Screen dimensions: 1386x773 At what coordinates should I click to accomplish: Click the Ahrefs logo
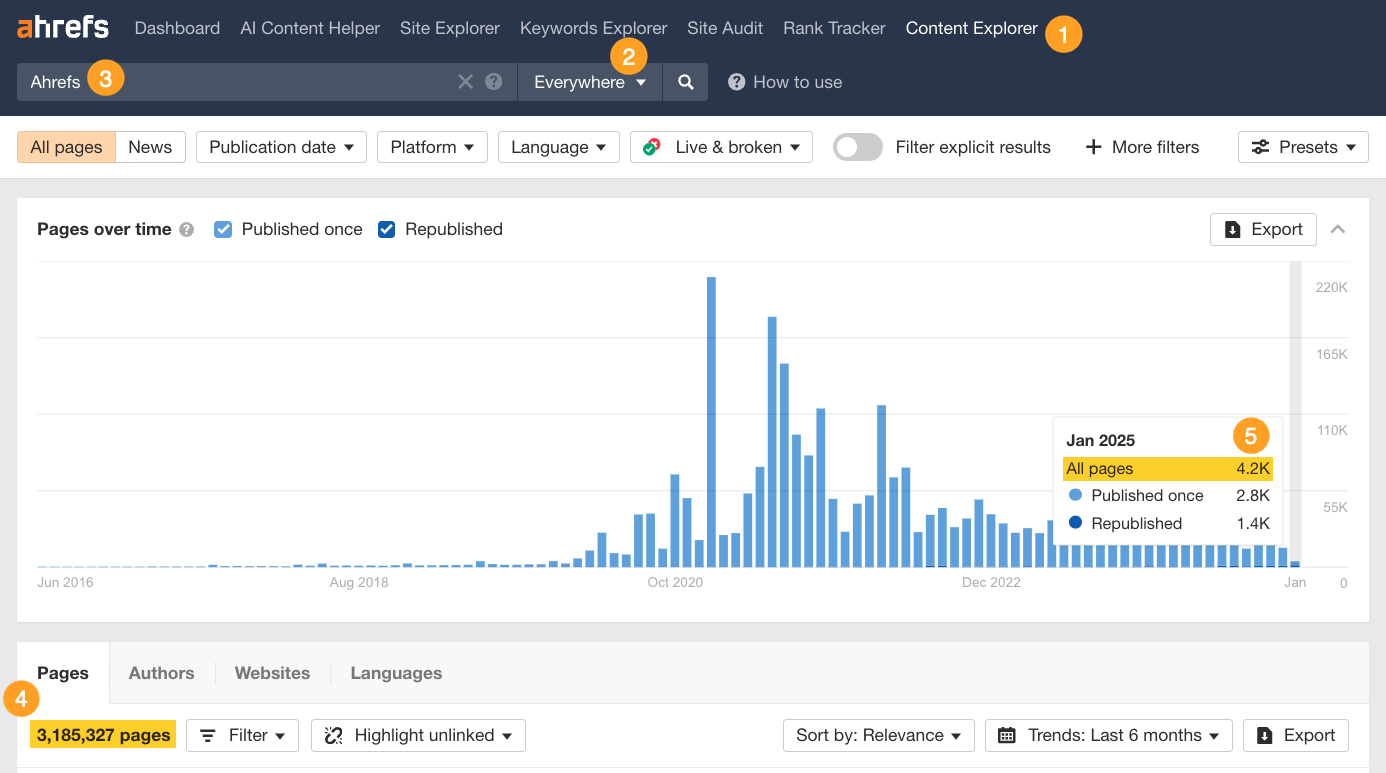click(x=62, y=27)
